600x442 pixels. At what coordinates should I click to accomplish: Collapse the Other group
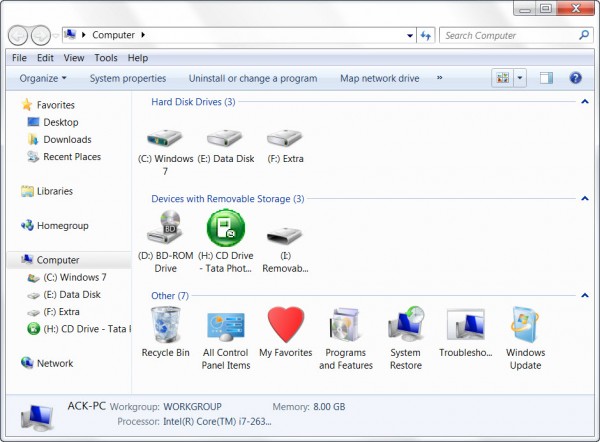(584, 295)
